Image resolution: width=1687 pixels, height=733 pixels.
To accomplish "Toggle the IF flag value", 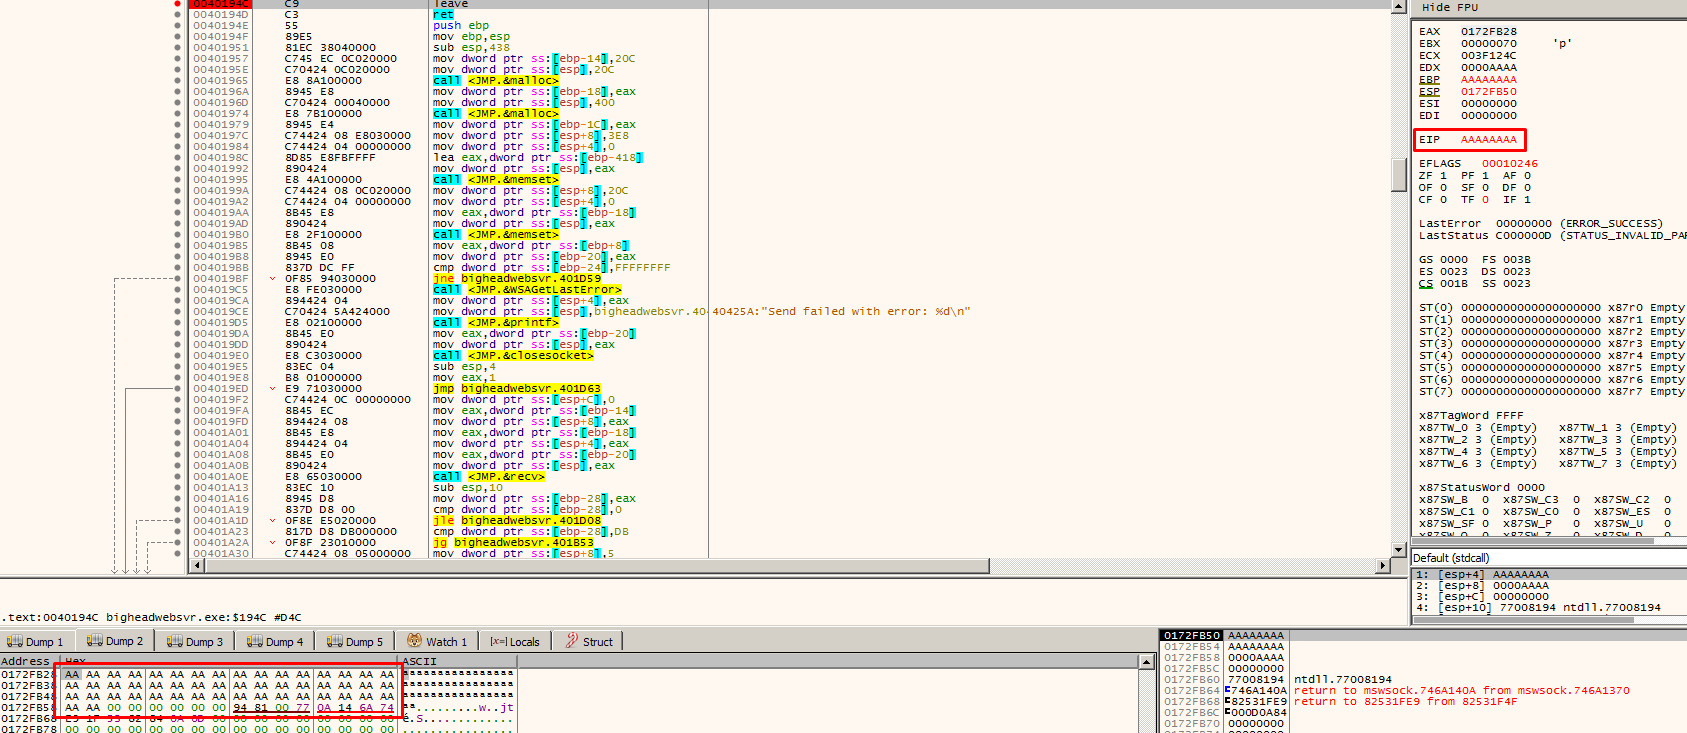I will [x=1527, y=200].
